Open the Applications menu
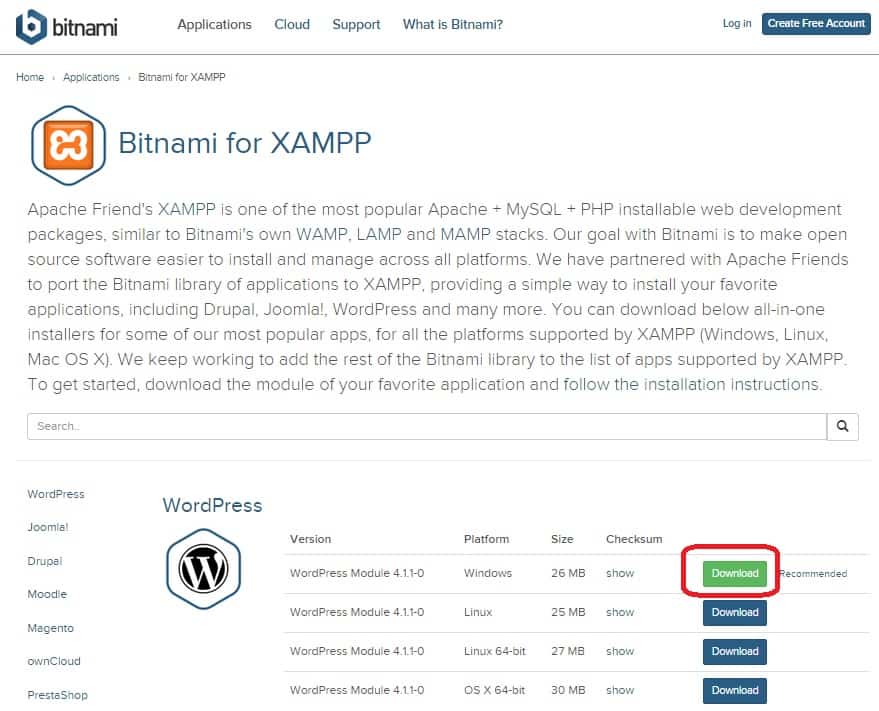879x711 pixels. click(214, 25)
